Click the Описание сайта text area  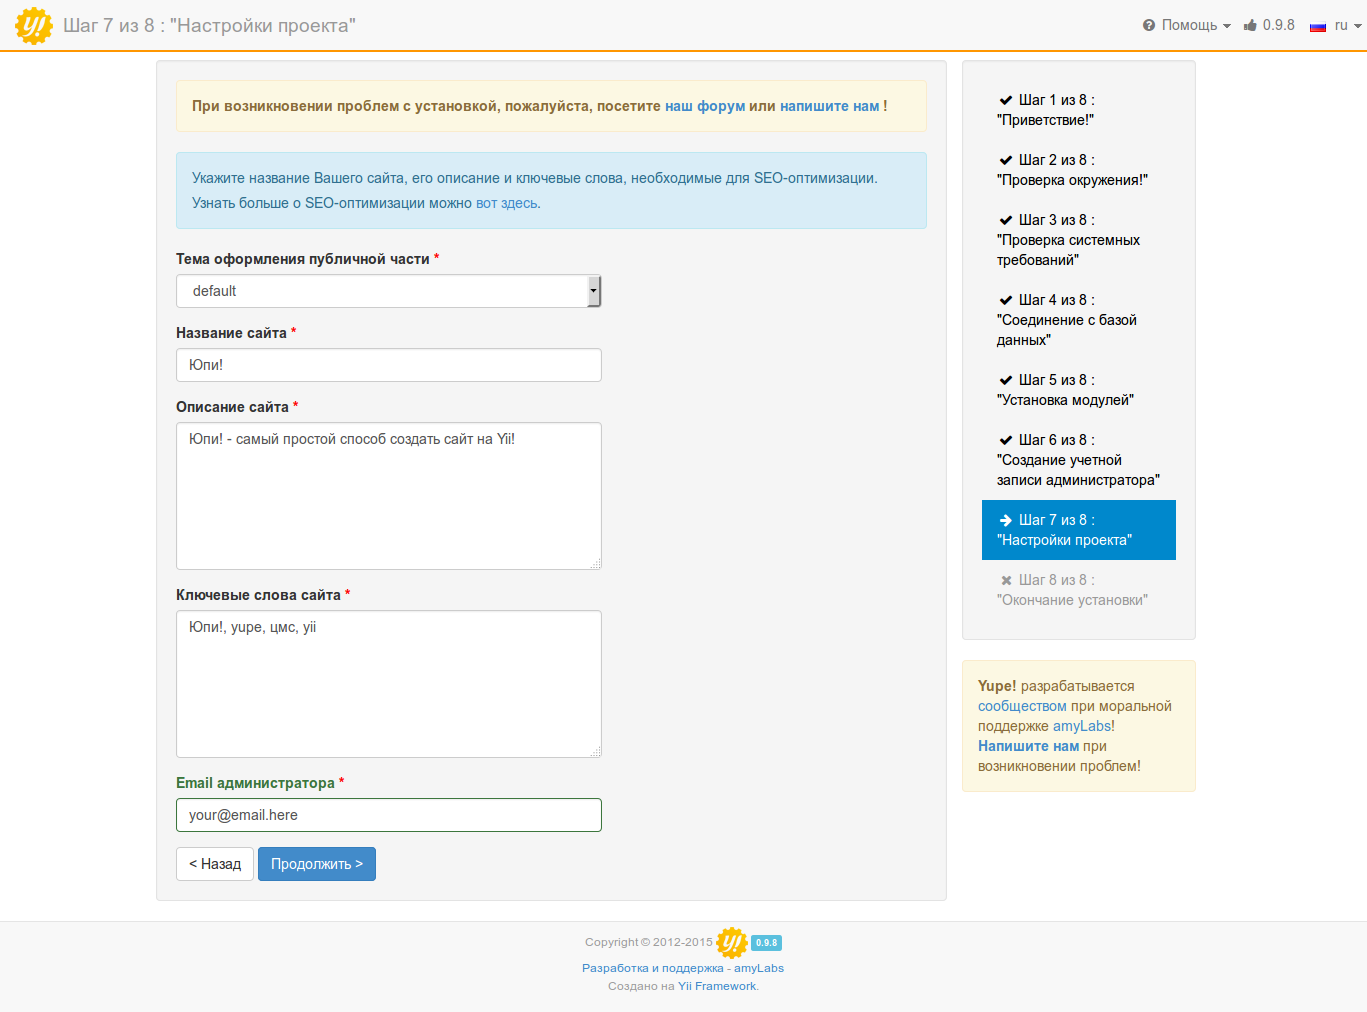tap(388, 496)
